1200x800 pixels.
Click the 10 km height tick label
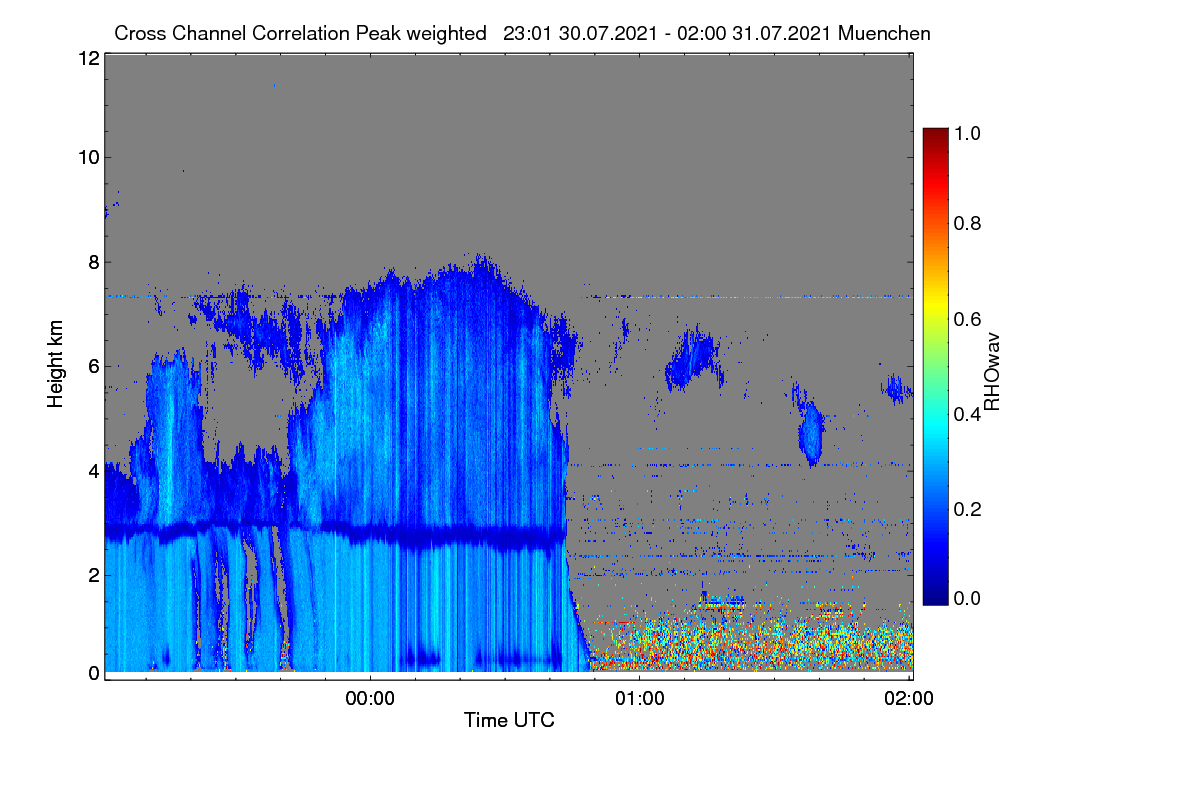(87, 157)
